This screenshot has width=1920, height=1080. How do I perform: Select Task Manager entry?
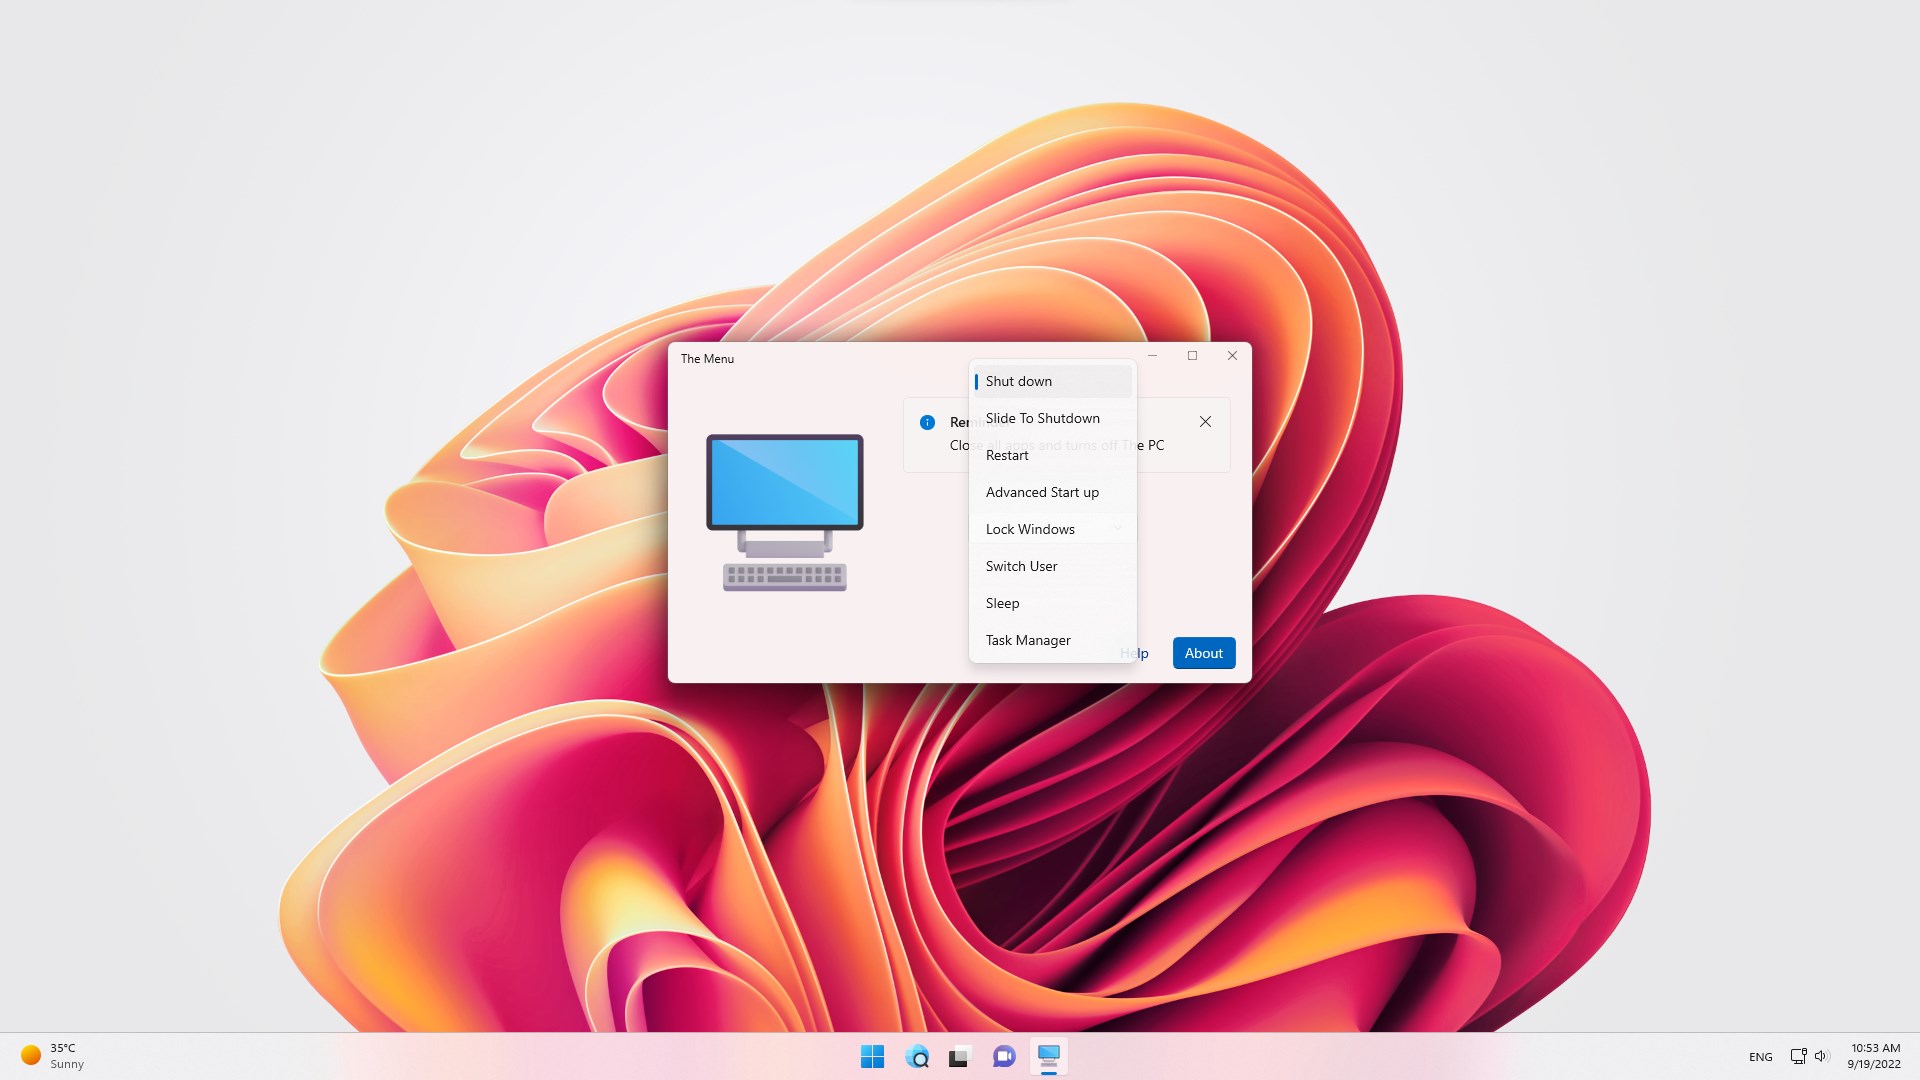coord(1053,640)
